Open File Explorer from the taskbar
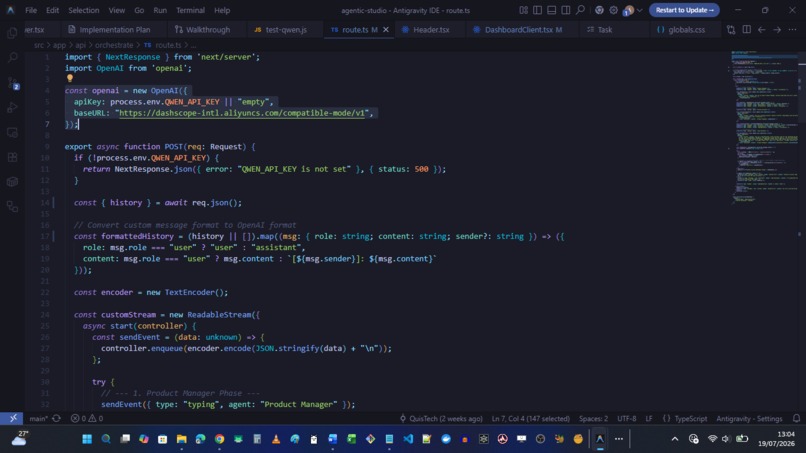806x453 pixels. click(x=181, y=439)
